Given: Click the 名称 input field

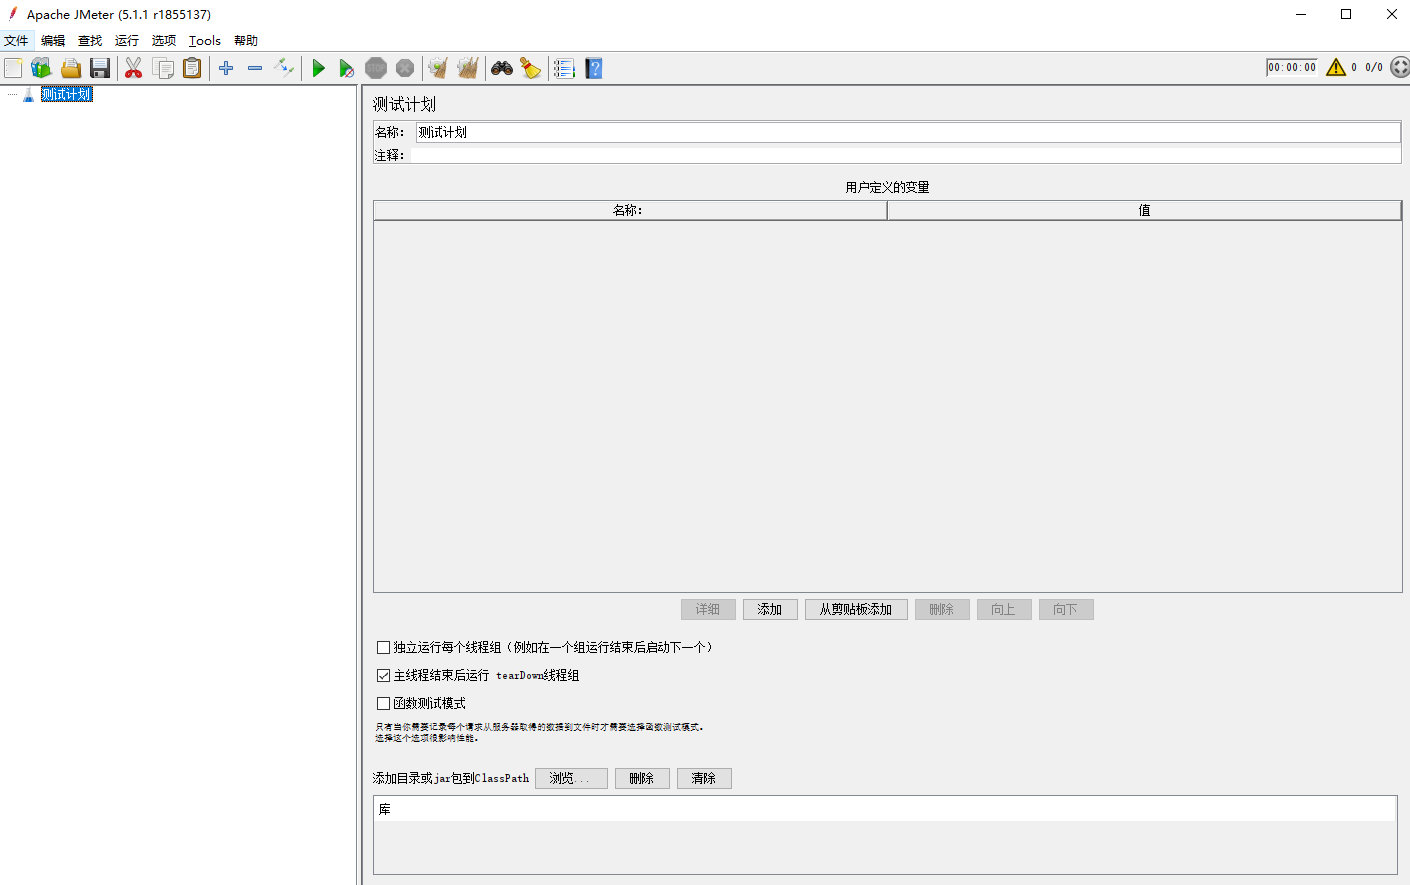Looking at the screenshot, I should (x=908, y=132).
